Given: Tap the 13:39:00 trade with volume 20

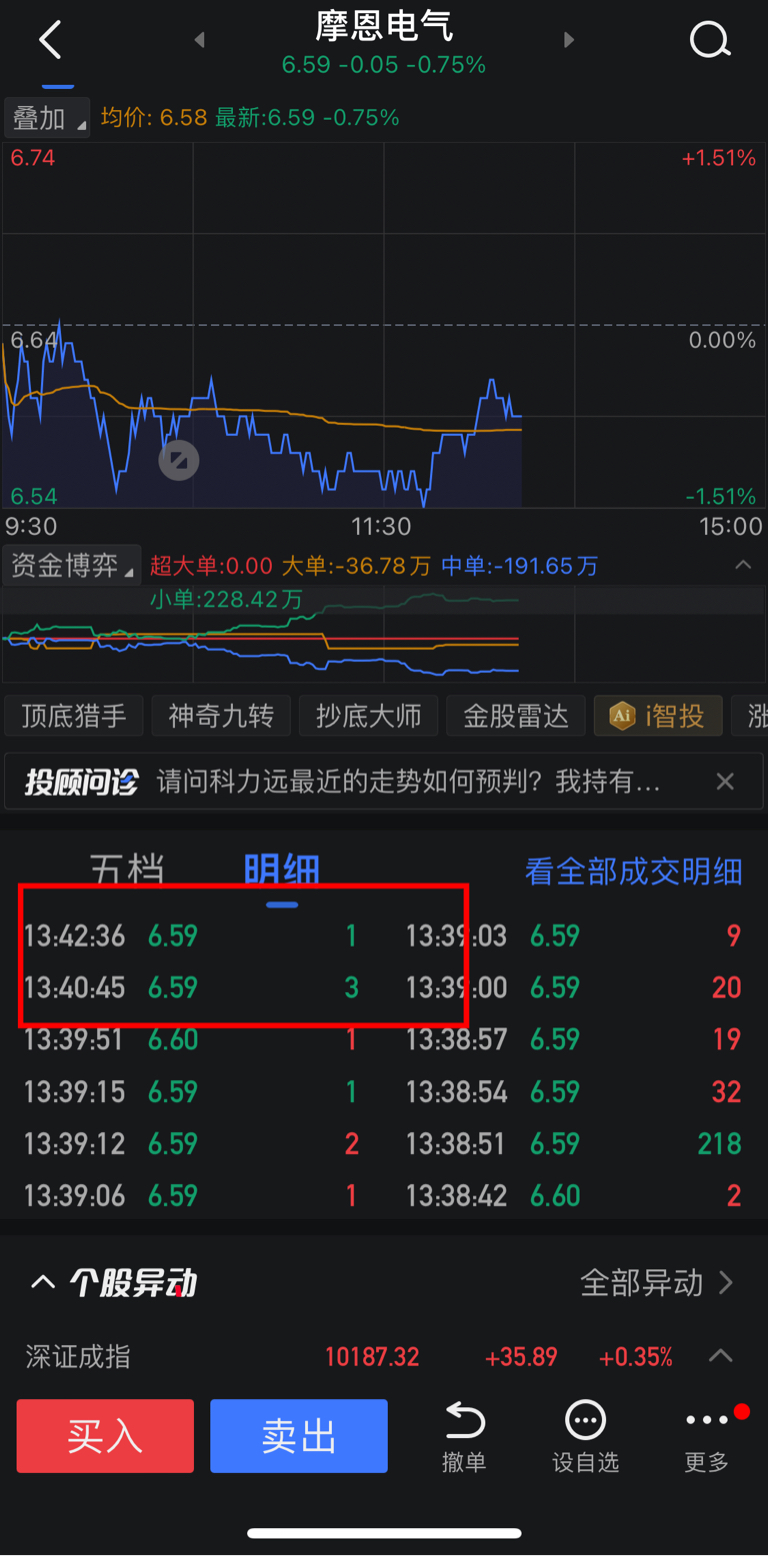Looking at the screenshot, I should tap(574, 988).
